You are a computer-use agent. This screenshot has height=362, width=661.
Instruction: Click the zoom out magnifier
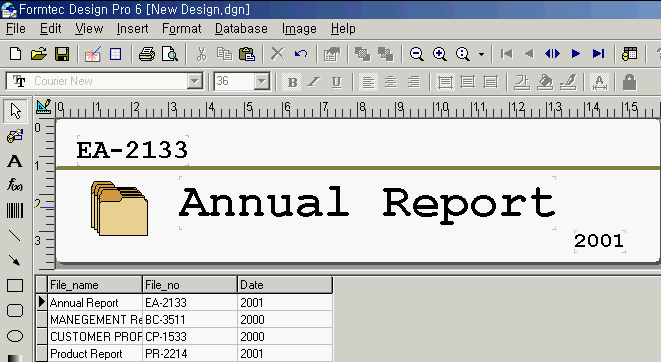tap(416, 54)
